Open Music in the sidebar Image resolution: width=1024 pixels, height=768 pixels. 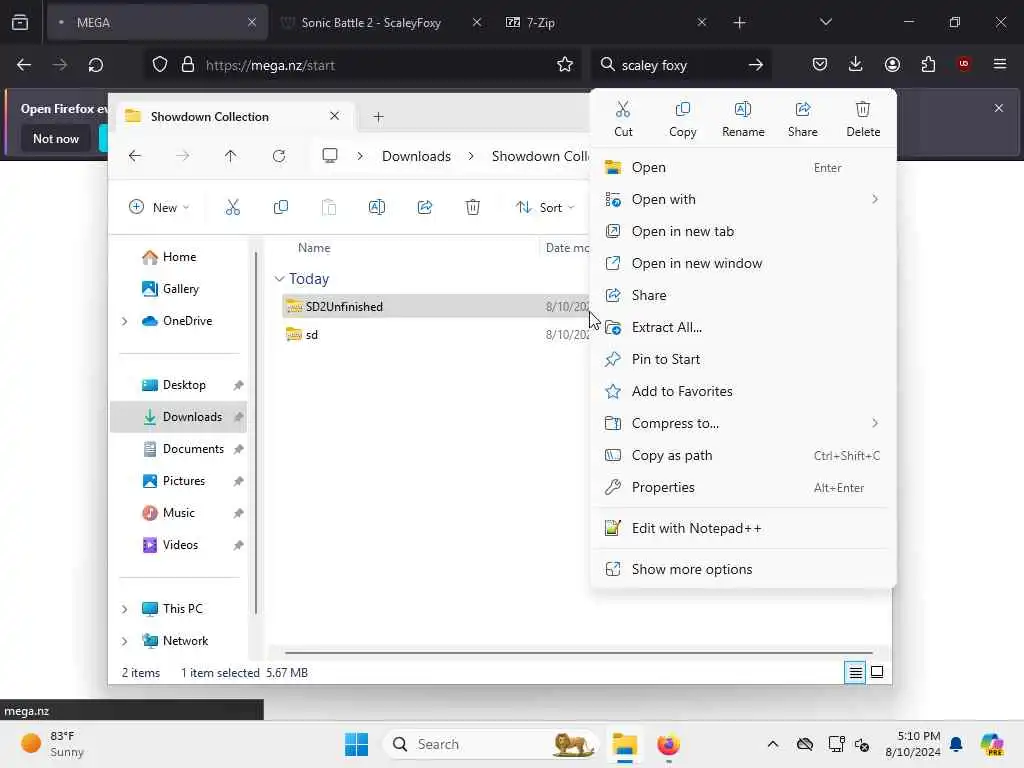point(178,513)
